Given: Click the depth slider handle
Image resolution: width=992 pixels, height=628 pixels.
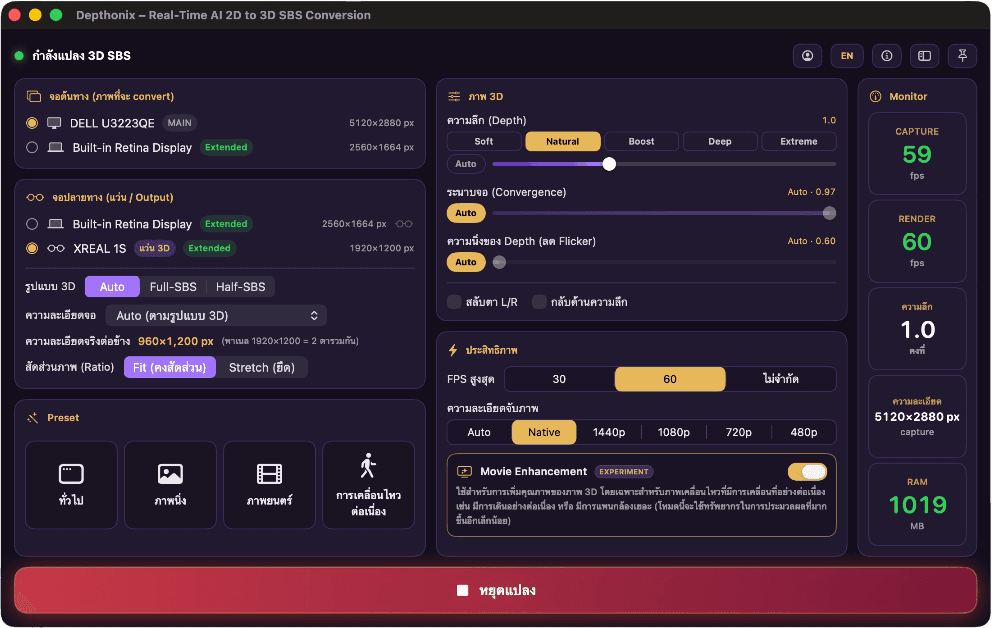Looking at the screenshot, I should tap(609, 164).
